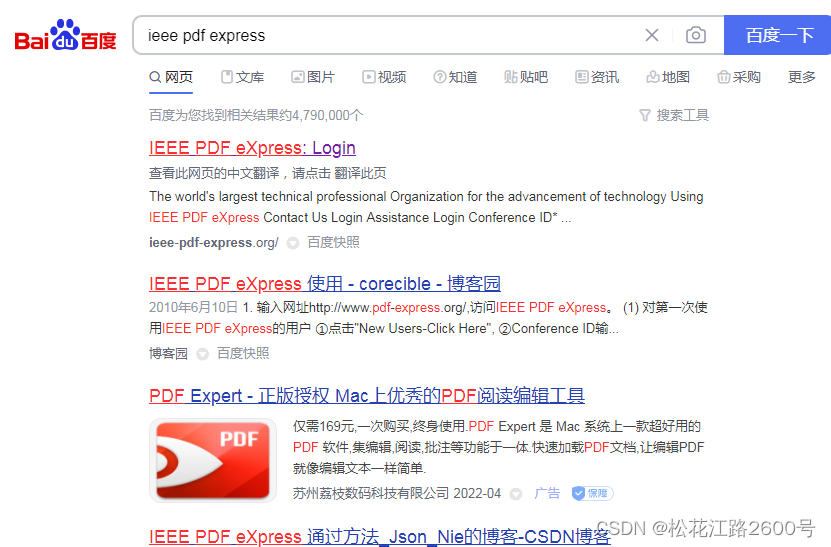Screen dimensions: 831x547
Task: Click the 百度一下 search button
Action: click(777, 35)
